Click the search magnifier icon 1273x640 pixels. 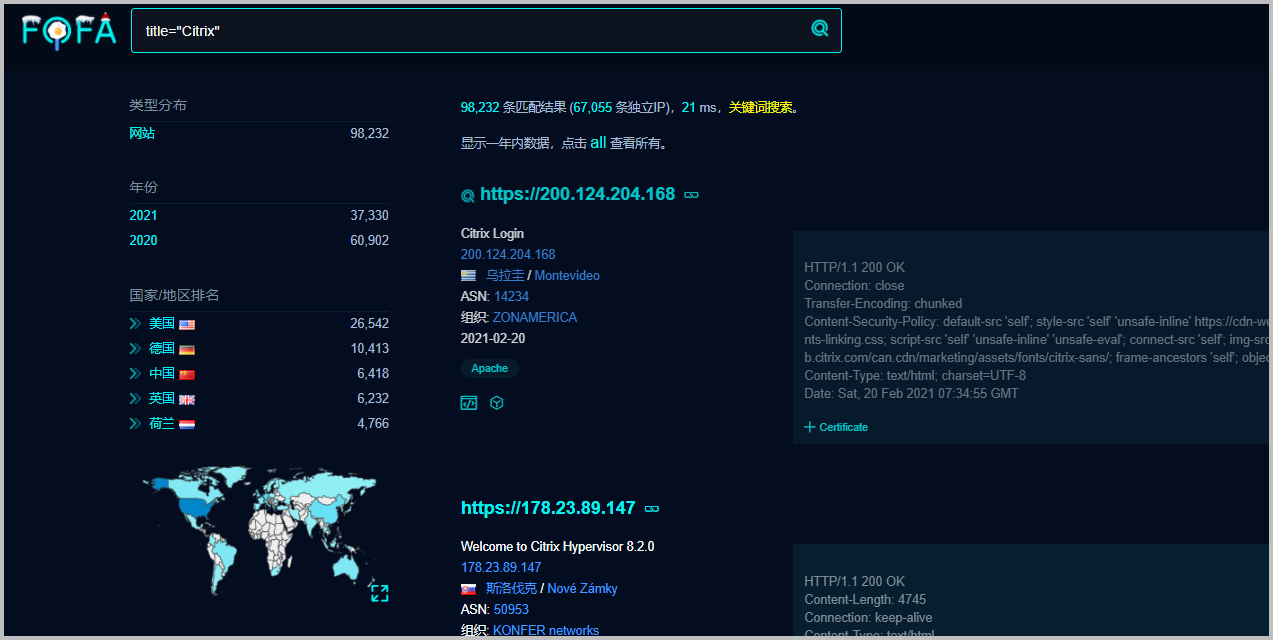(820, 29)
